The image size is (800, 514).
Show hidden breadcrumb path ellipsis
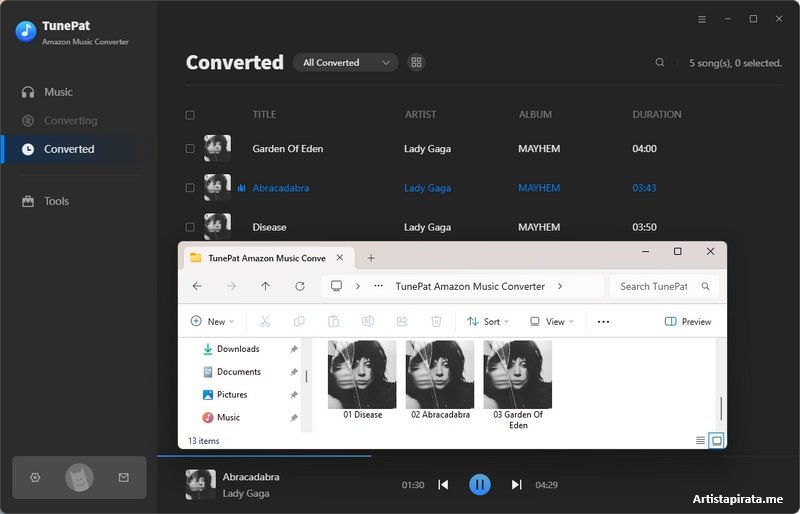(378, 286)
